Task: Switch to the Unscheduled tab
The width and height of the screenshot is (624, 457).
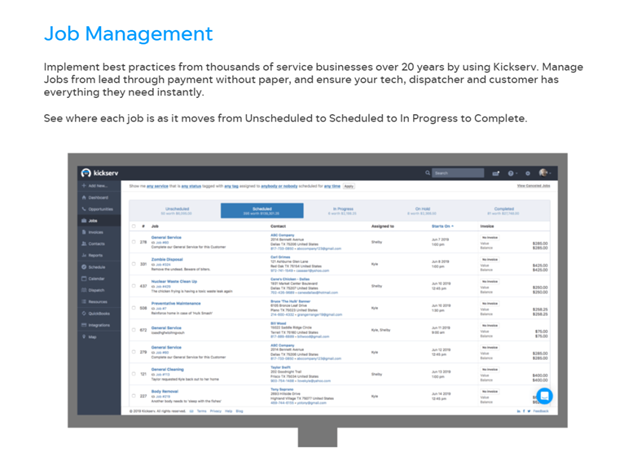Action: coord(177,211)
